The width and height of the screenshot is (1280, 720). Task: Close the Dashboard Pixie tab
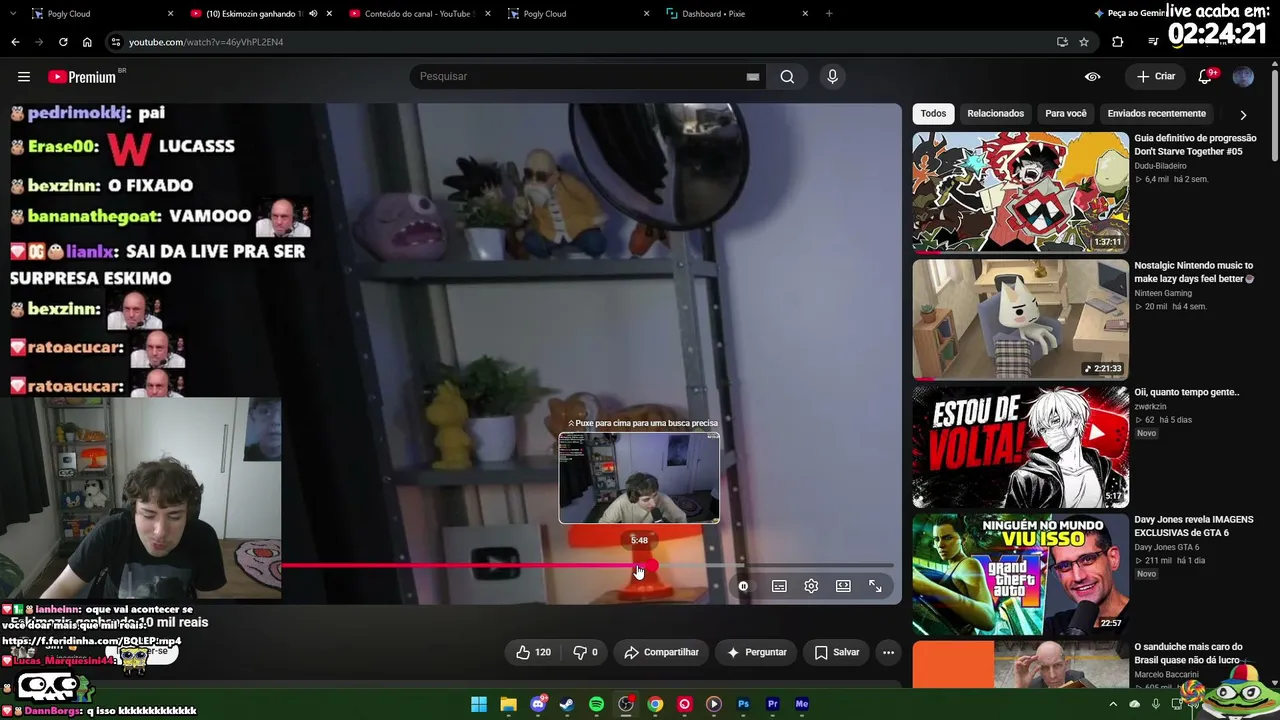pos(805,14)
